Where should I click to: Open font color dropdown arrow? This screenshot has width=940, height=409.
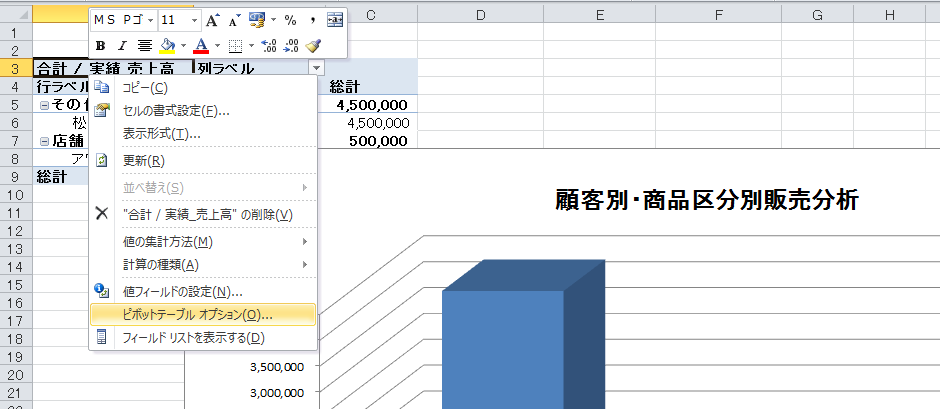tap(217, 45)
